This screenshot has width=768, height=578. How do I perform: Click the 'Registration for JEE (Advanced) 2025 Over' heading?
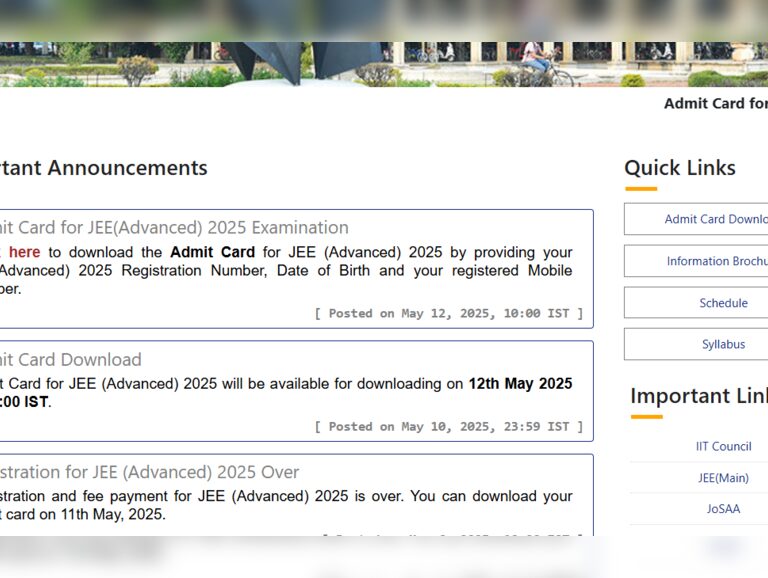point(149,472)
